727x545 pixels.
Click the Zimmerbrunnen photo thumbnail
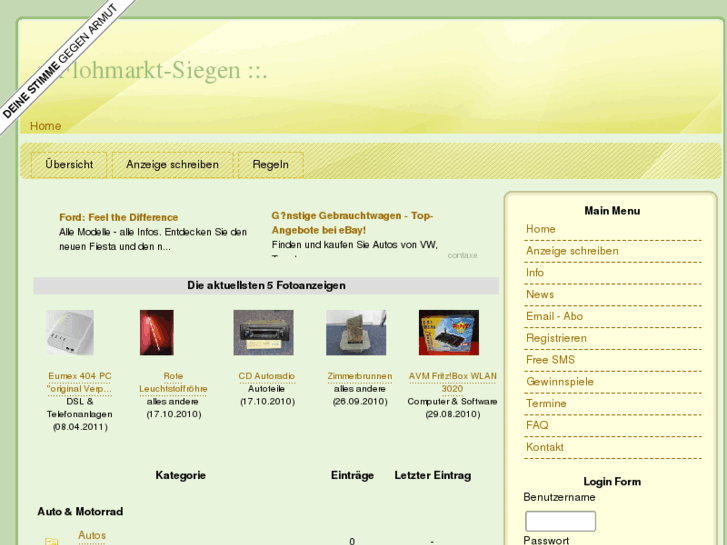pyautogui.click(x=356, y=333)
